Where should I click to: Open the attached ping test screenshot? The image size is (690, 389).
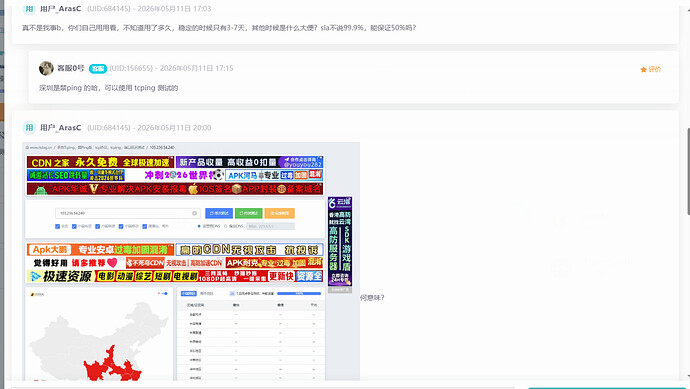(x=191, y=261)
